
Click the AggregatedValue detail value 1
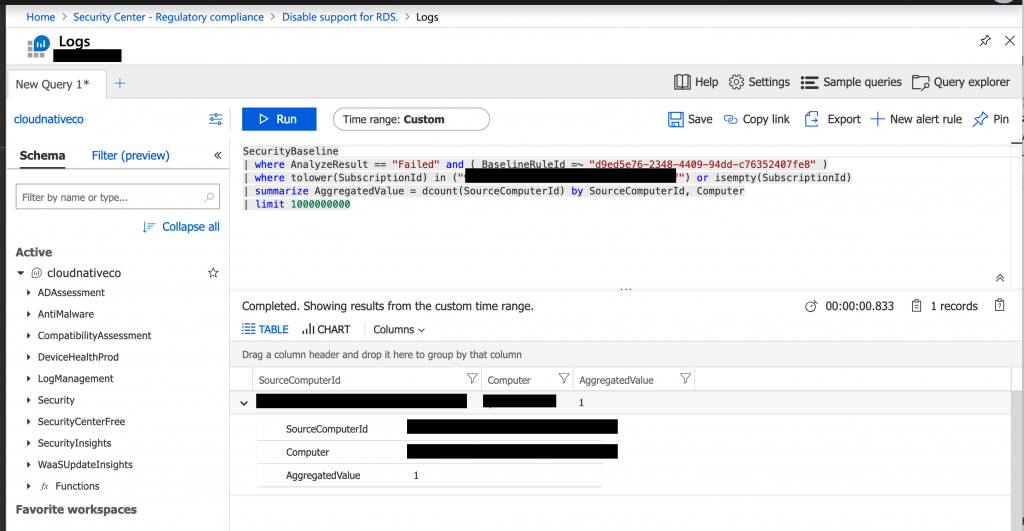coord(416,475)
